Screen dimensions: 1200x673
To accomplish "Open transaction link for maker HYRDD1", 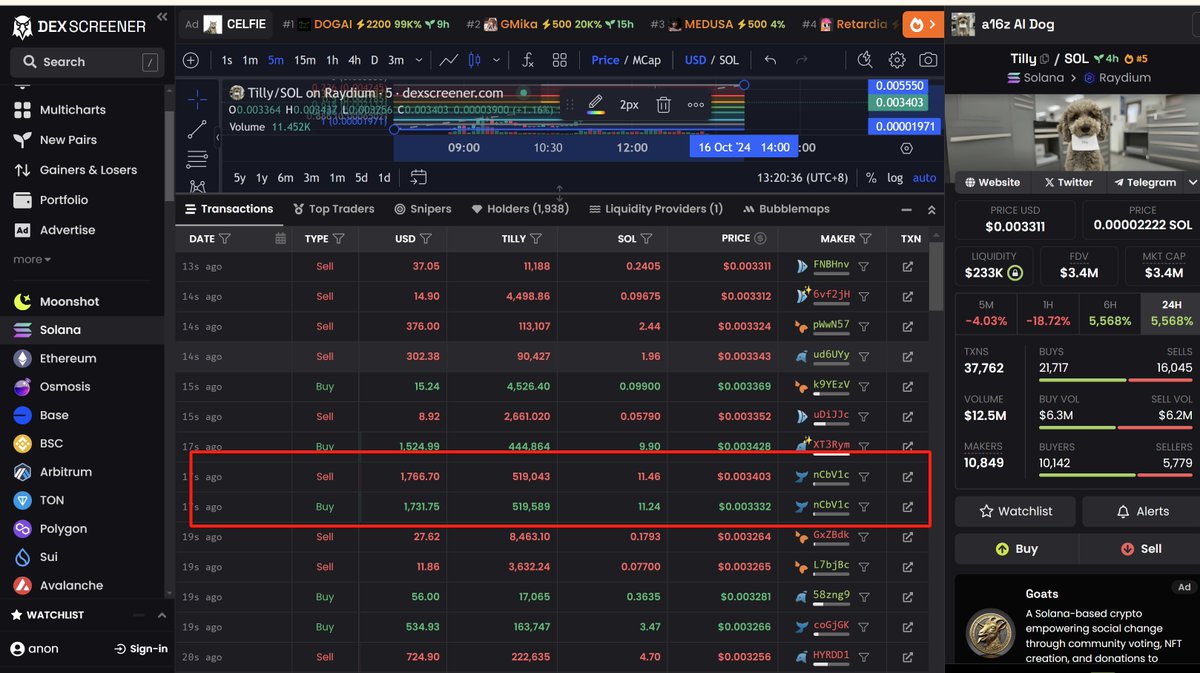I will coord(908,656).
